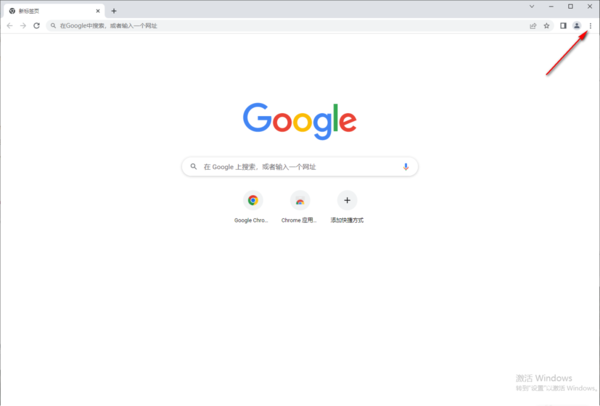Image resolution: width=600 pixels, height=406 pixels.
Task: Focus the Google search box on page
Action: [300, 167]
